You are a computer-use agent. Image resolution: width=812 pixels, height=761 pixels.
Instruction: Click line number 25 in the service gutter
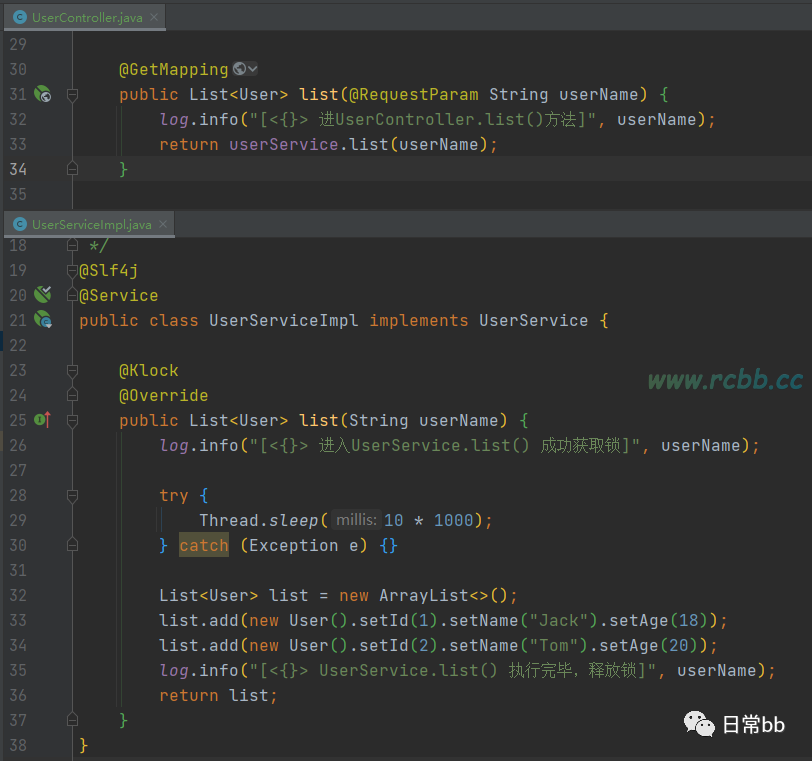coord(18,420)
